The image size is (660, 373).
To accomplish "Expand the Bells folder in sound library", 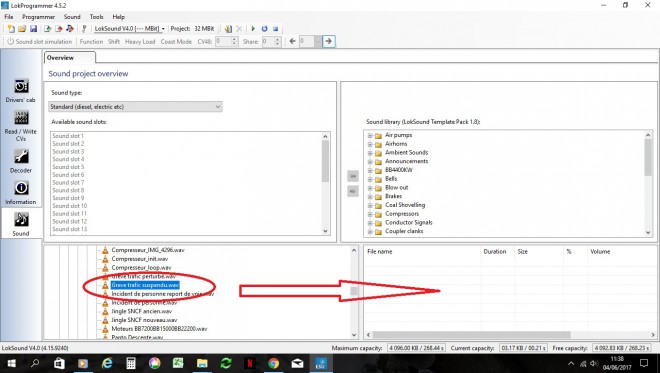I will click(370, 179).
